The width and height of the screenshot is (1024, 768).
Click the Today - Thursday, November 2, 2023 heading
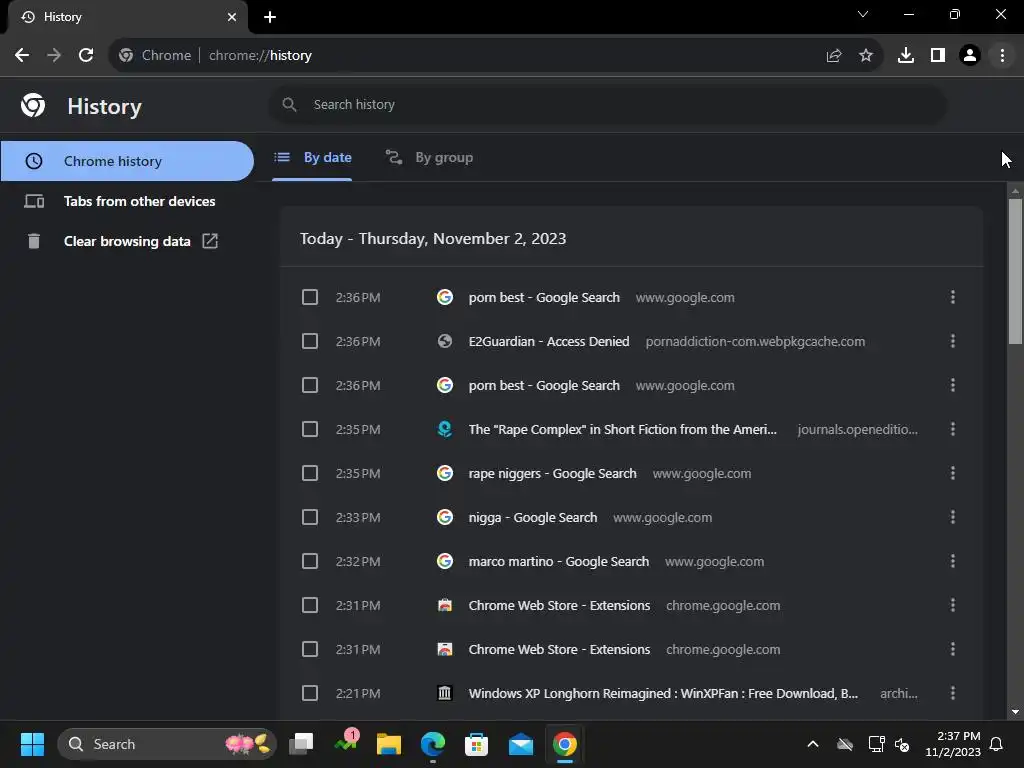point(433,238)
